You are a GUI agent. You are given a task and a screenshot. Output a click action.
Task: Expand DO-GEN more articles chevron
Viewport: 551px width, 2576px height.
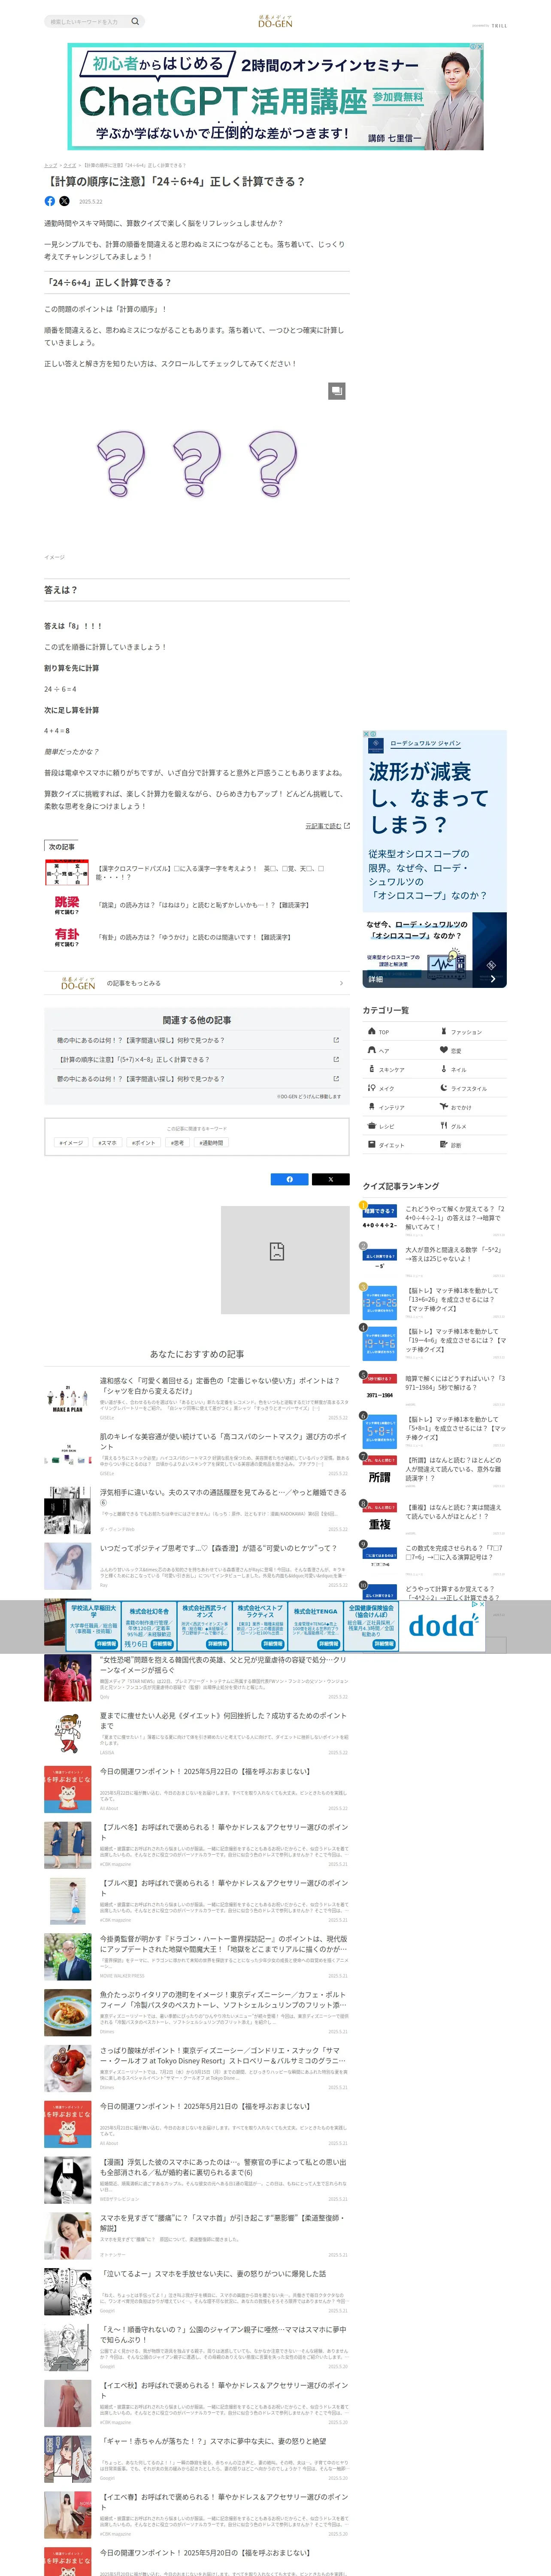341,984
